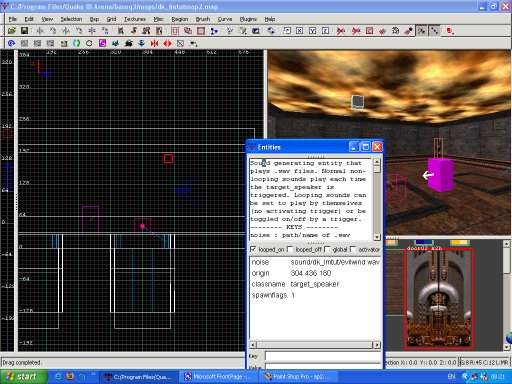This screenshot has width=512, height=384.
Task: Click the red inward-arrows patch icon
Action: tap(154, 43)
